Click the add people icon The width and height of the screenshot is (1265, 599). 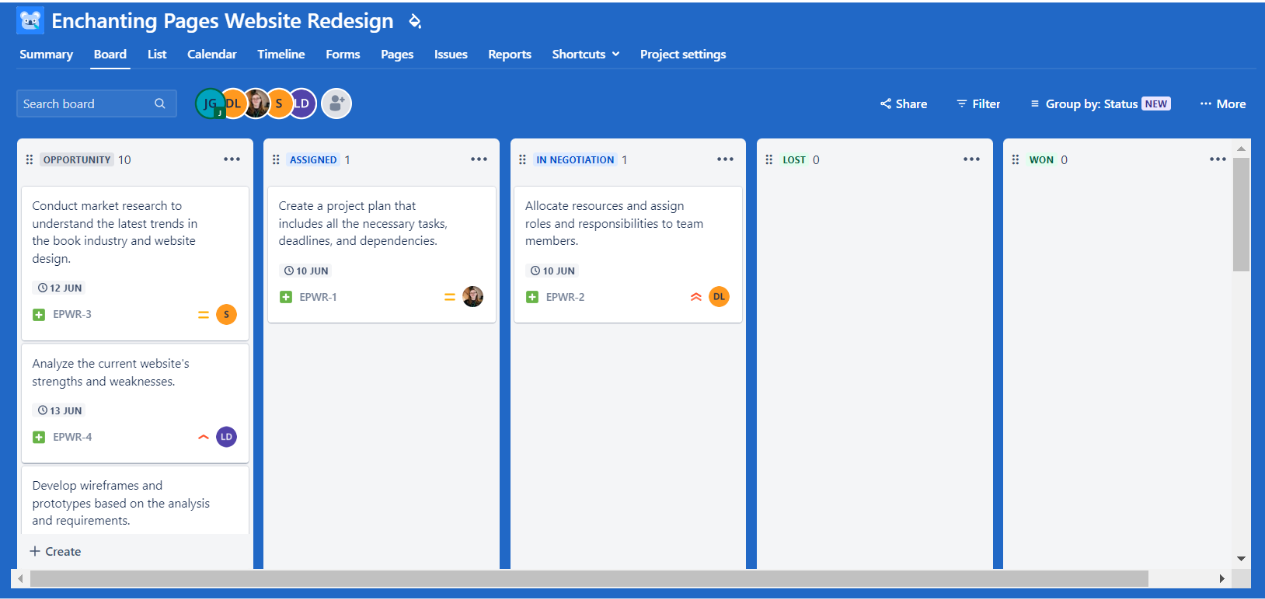pos(336,103)
